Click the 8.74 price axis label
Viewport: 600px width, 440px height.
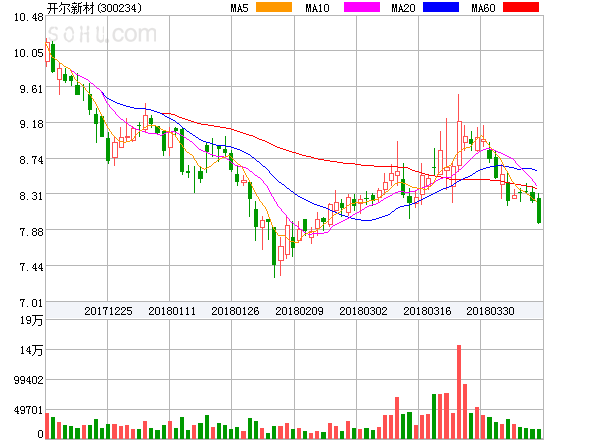coord(31,160)
